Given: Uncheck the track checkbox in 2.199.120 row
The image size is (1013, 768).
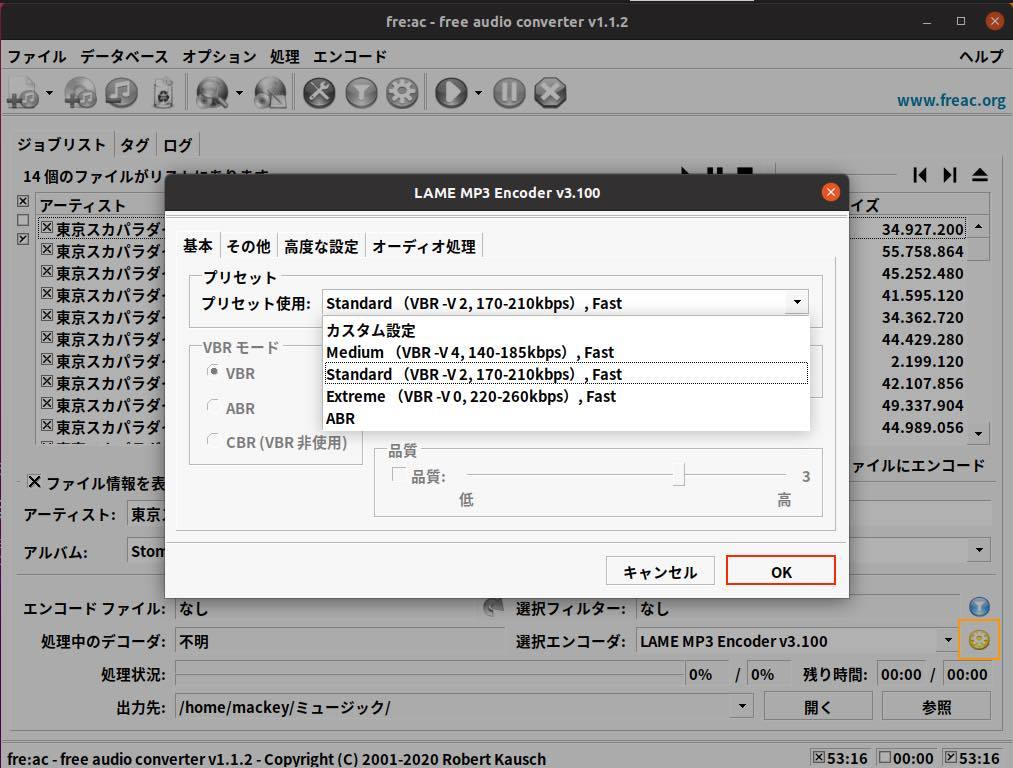Looking at the screenshot, I should 47,359.
